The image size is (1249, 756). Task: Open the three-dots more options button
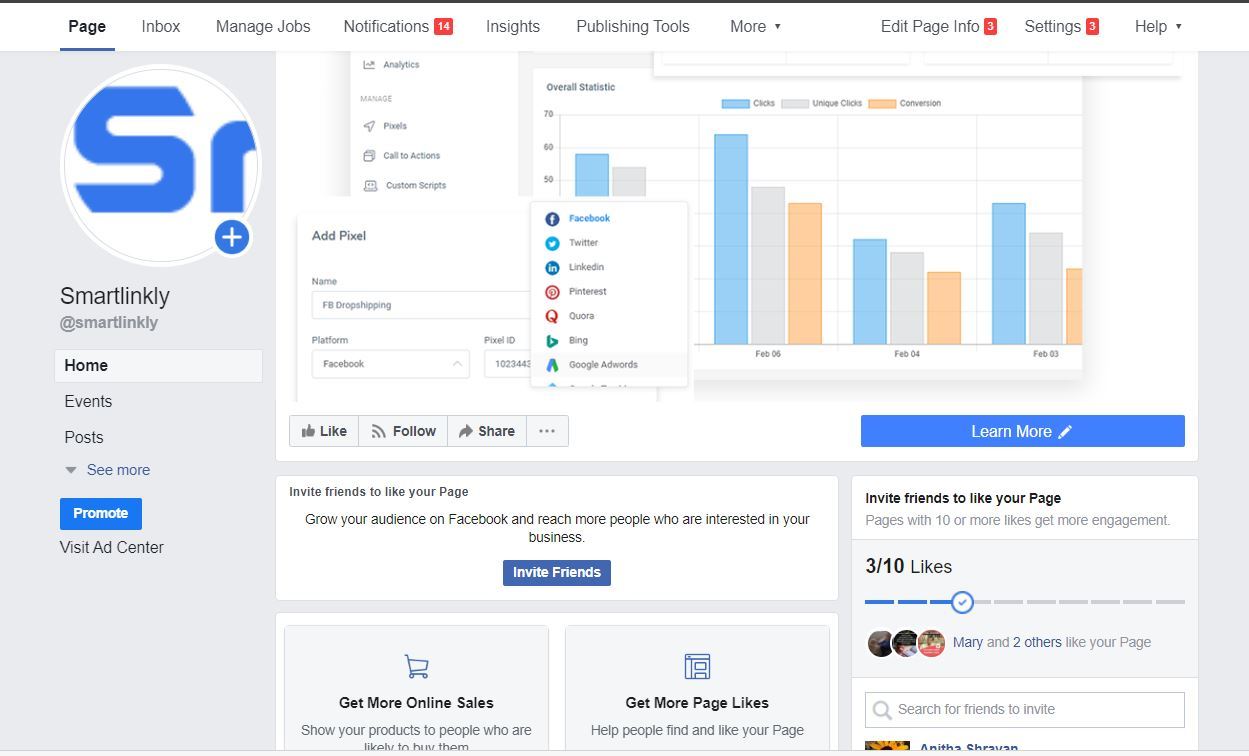tap(547, 431)
